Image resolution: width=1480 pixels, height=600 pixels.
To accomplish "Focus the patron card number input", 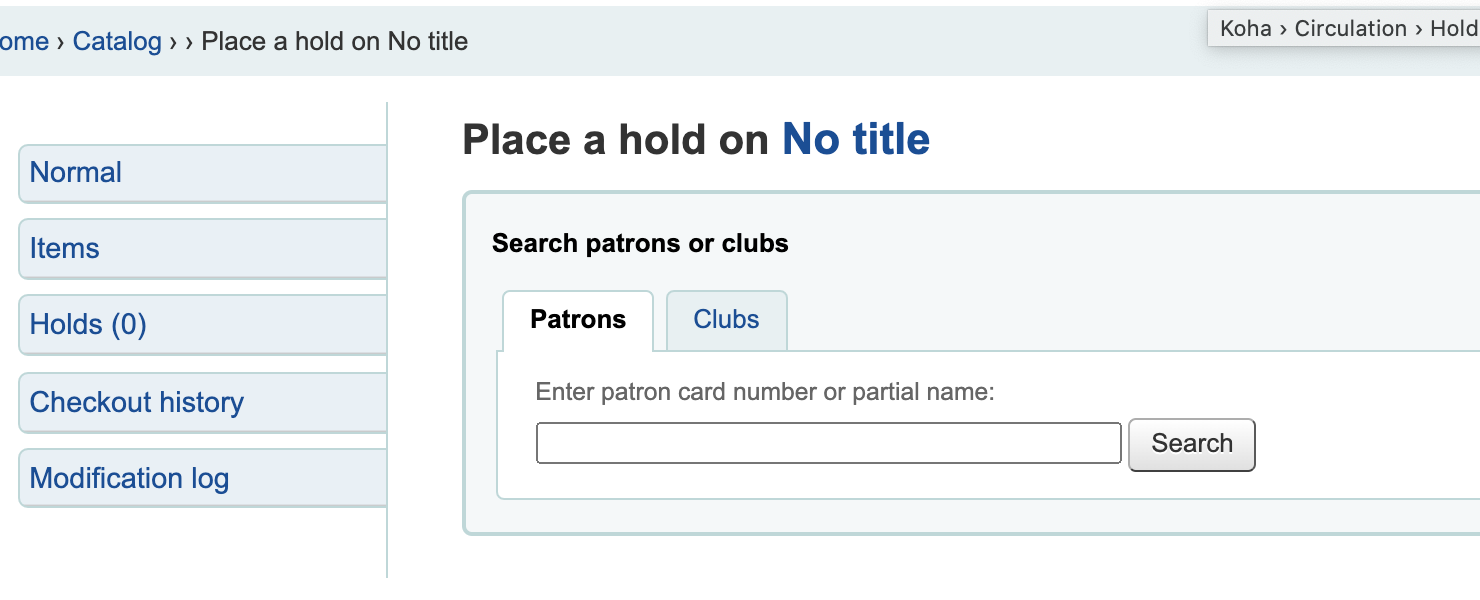I will pos(828,443).
